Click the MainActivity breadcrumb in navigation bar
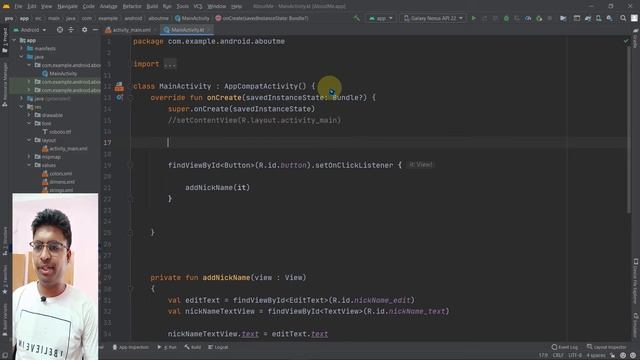Screen dimensions: 640x360 [x=192, y=18]
